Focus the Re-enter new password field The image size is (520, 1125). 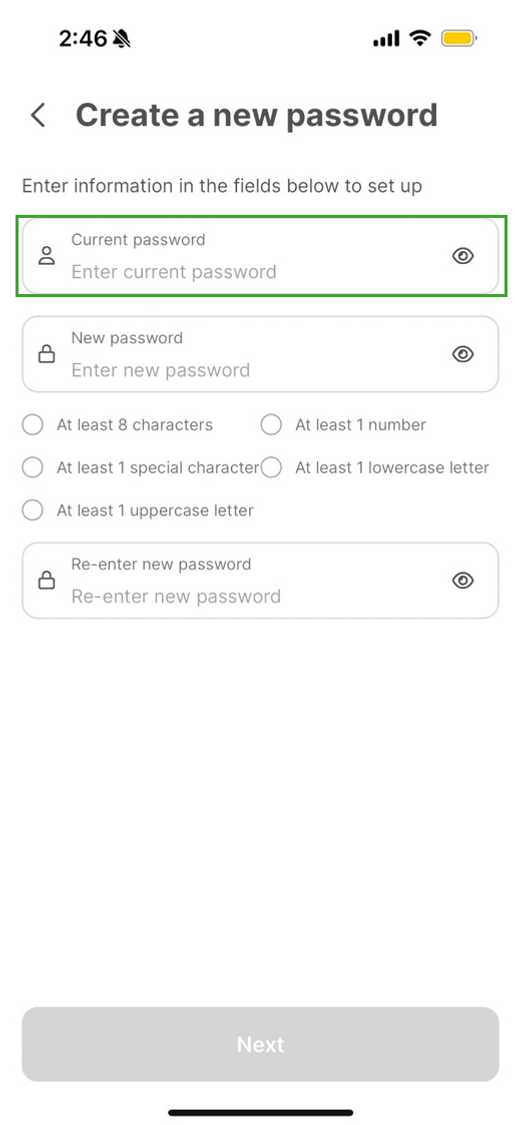[260, 580]
